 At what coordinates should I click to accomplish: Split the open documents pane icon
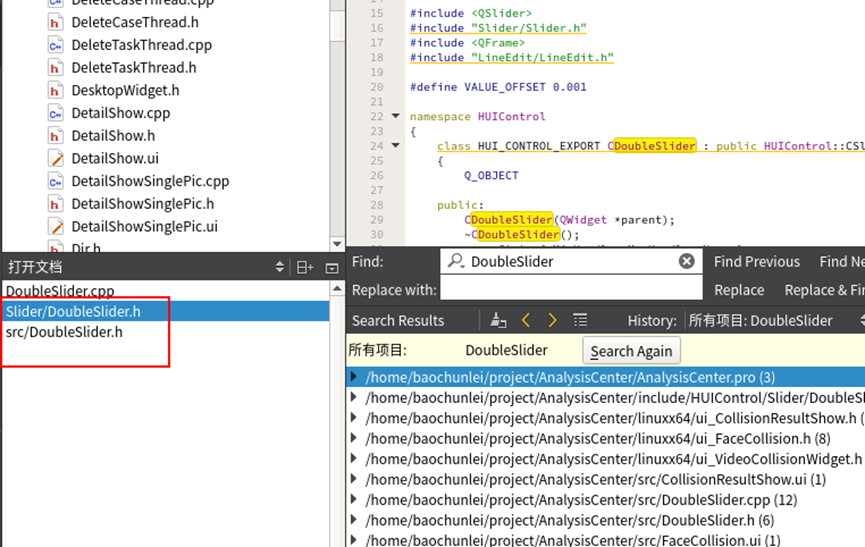(x=305, y=267)
